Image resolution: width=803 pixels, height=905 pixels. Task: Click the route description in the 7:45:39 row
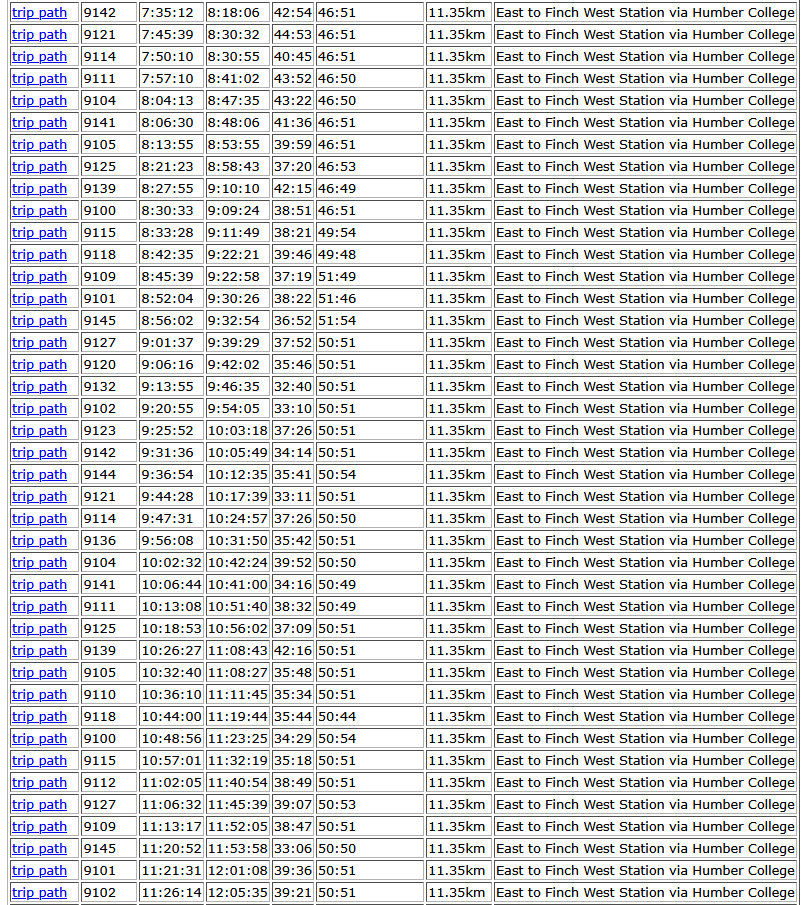pos(645,35)
